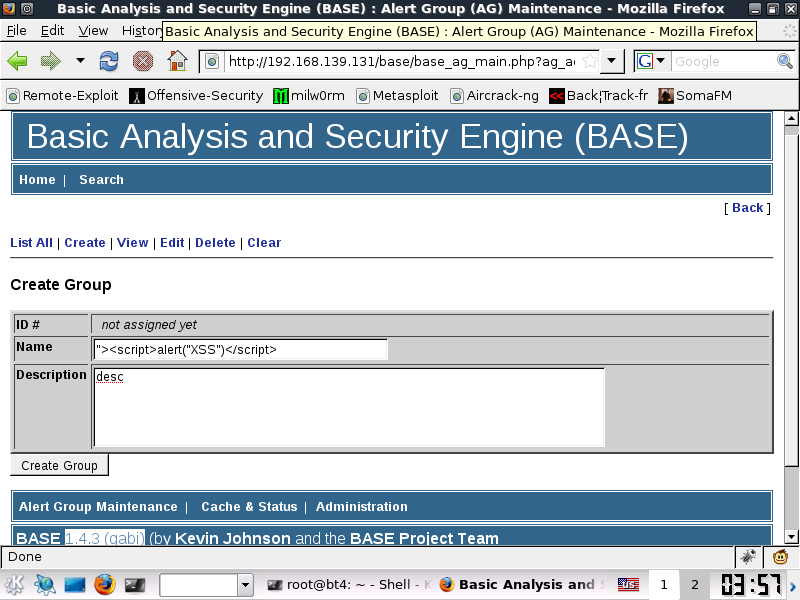
Task: Open the Remote-Exploit bookmark
Action: click(x=62, y=95)
